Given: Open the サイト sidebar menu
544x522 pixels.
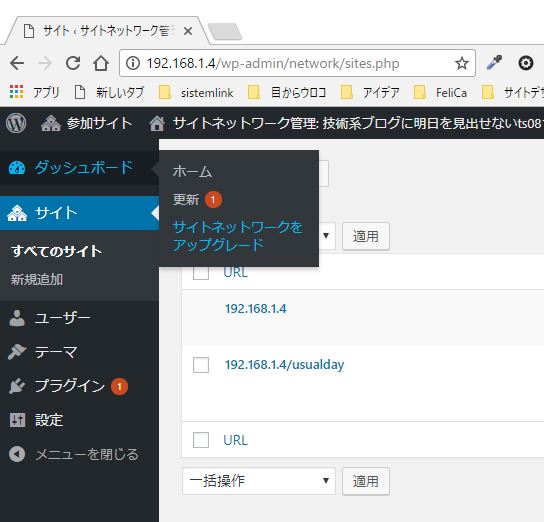Looking at the screenshot, I should (x=79, y=213).
